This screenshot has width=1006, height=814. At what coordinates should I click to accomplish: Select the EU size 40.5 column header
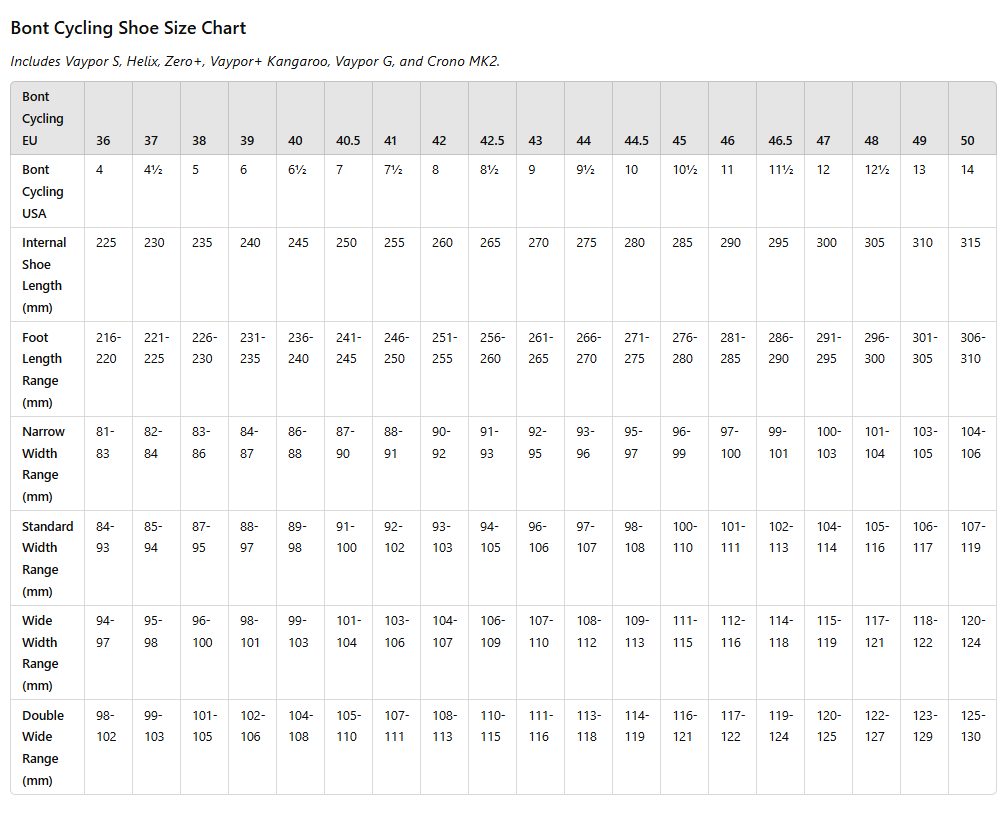(348, 141)
